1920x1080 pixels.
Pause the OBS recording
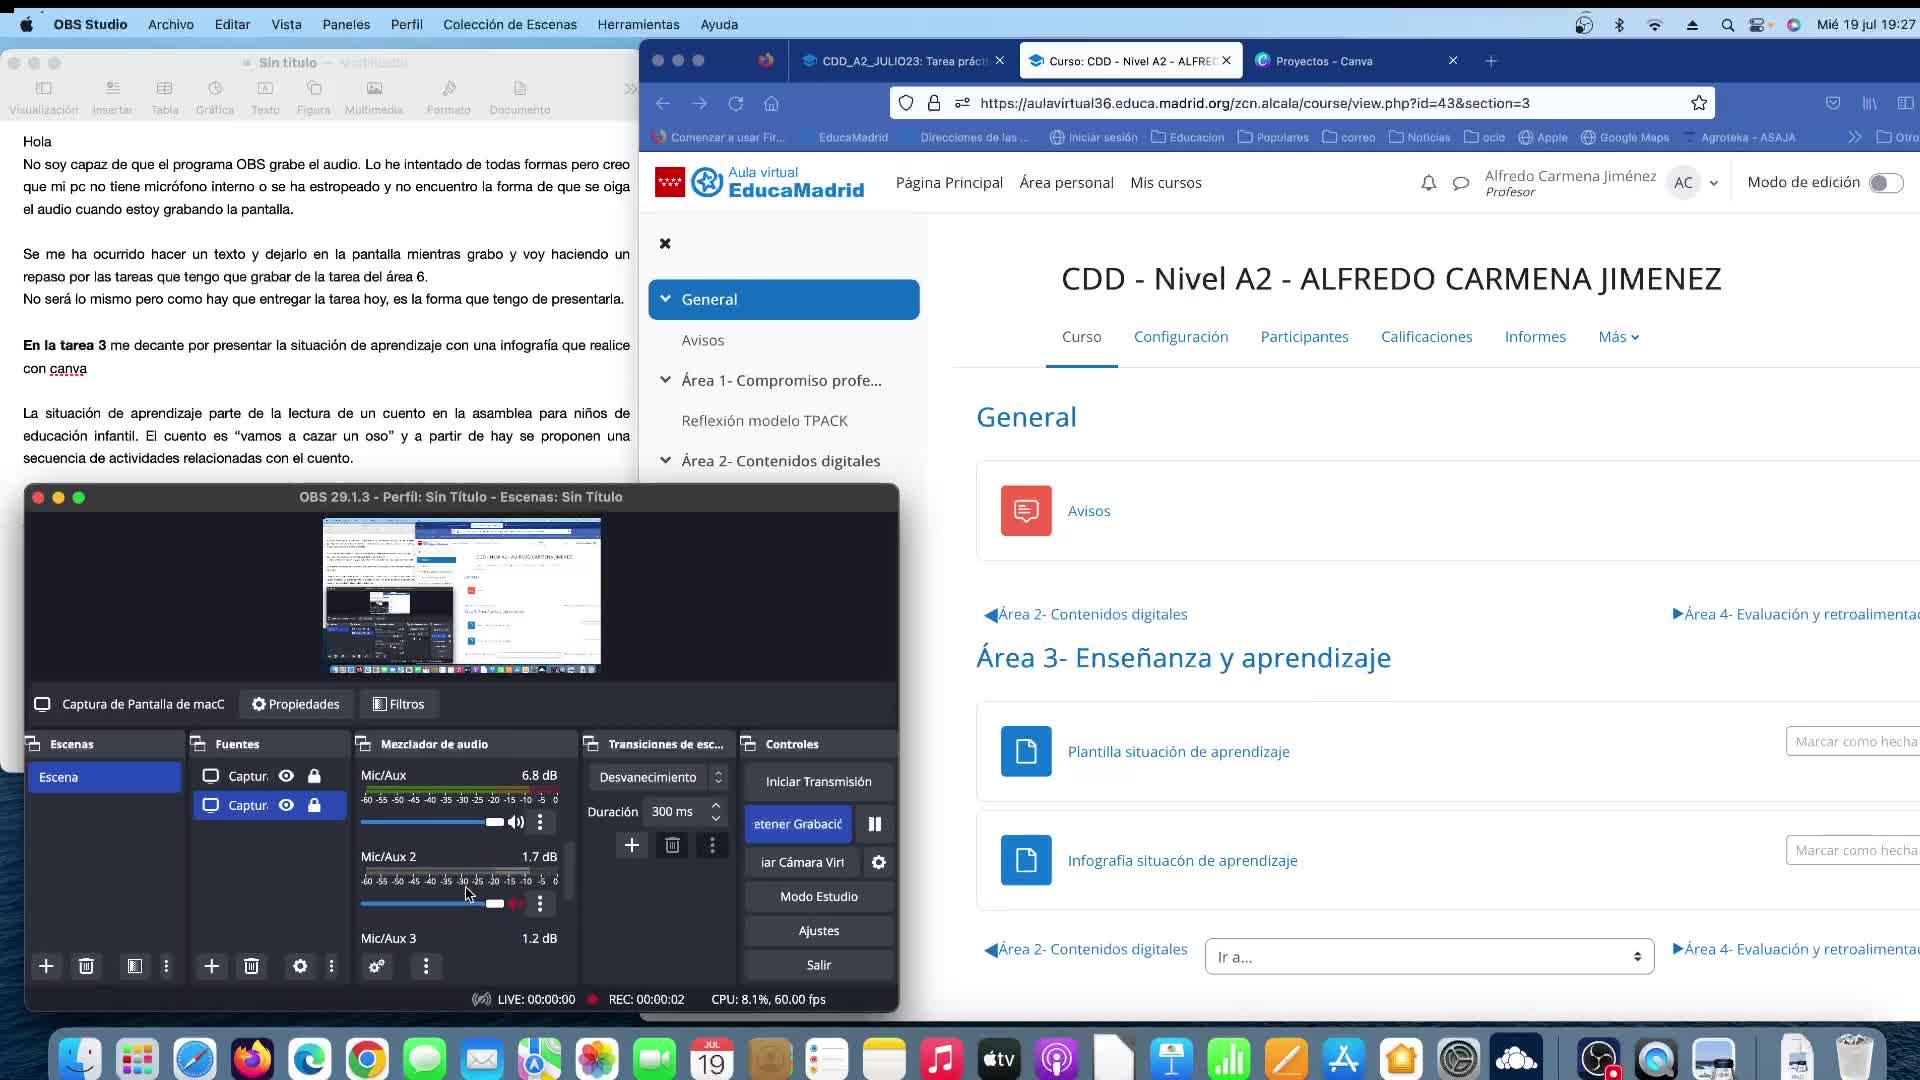click(x=875, y=824)
